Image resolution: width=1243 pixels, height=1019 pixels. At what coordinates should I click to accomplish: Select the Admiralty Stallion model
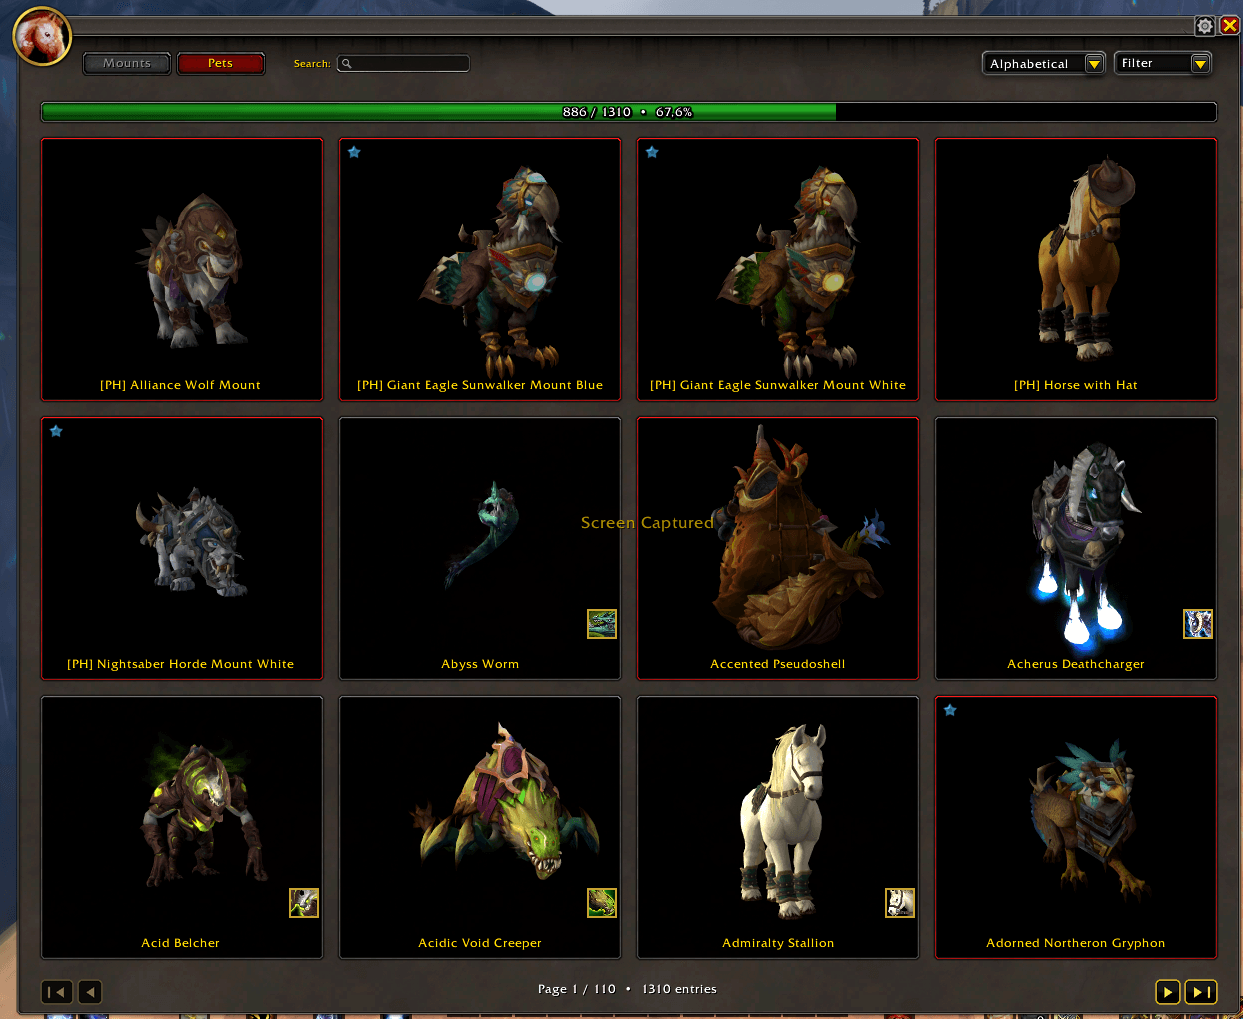click(x=783, y=820)
